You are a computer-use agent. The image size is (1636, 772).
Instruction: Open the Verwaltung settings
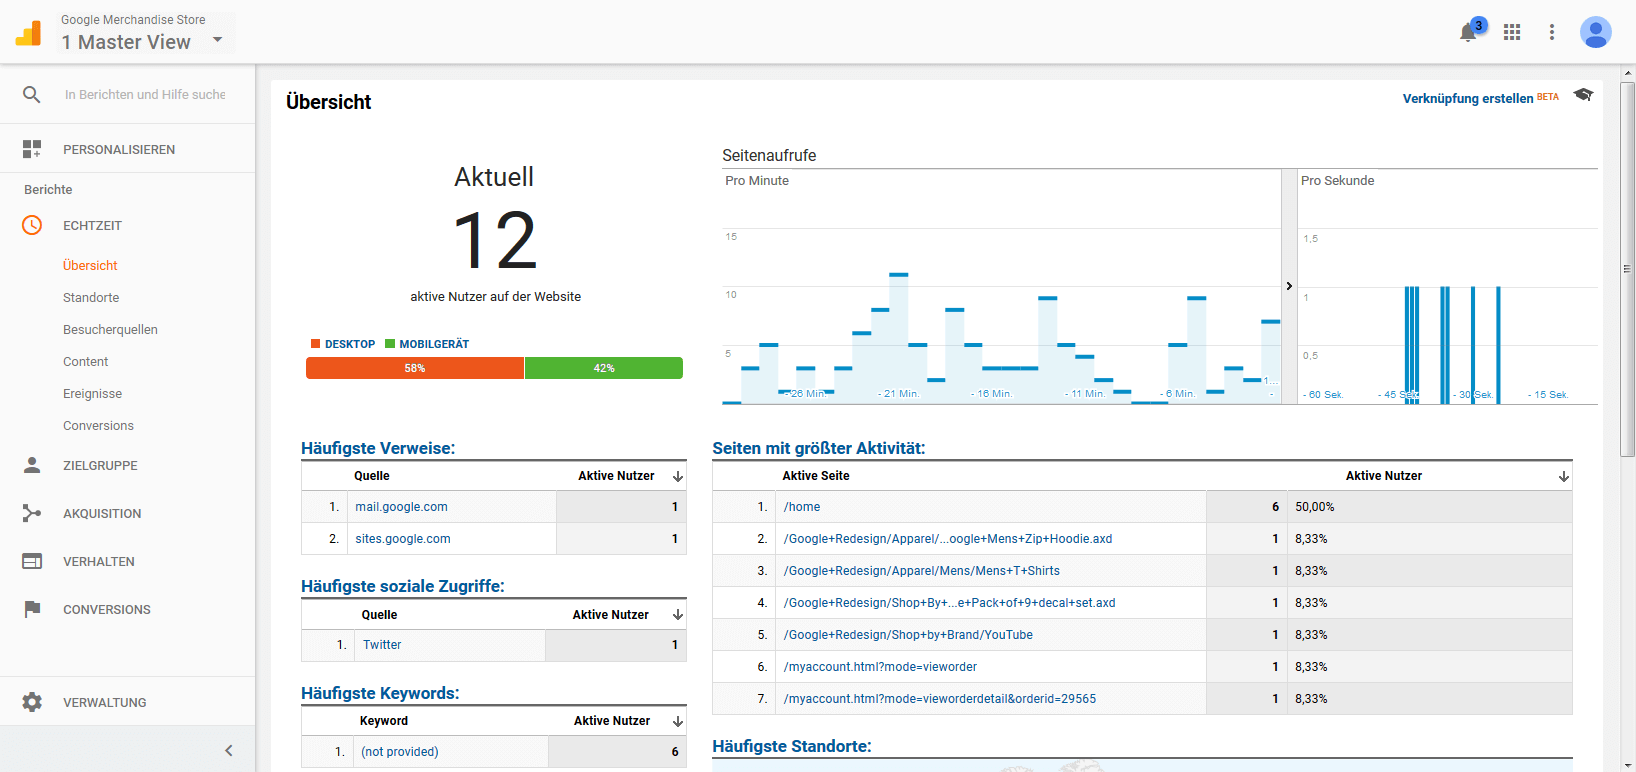coord(105,702)
